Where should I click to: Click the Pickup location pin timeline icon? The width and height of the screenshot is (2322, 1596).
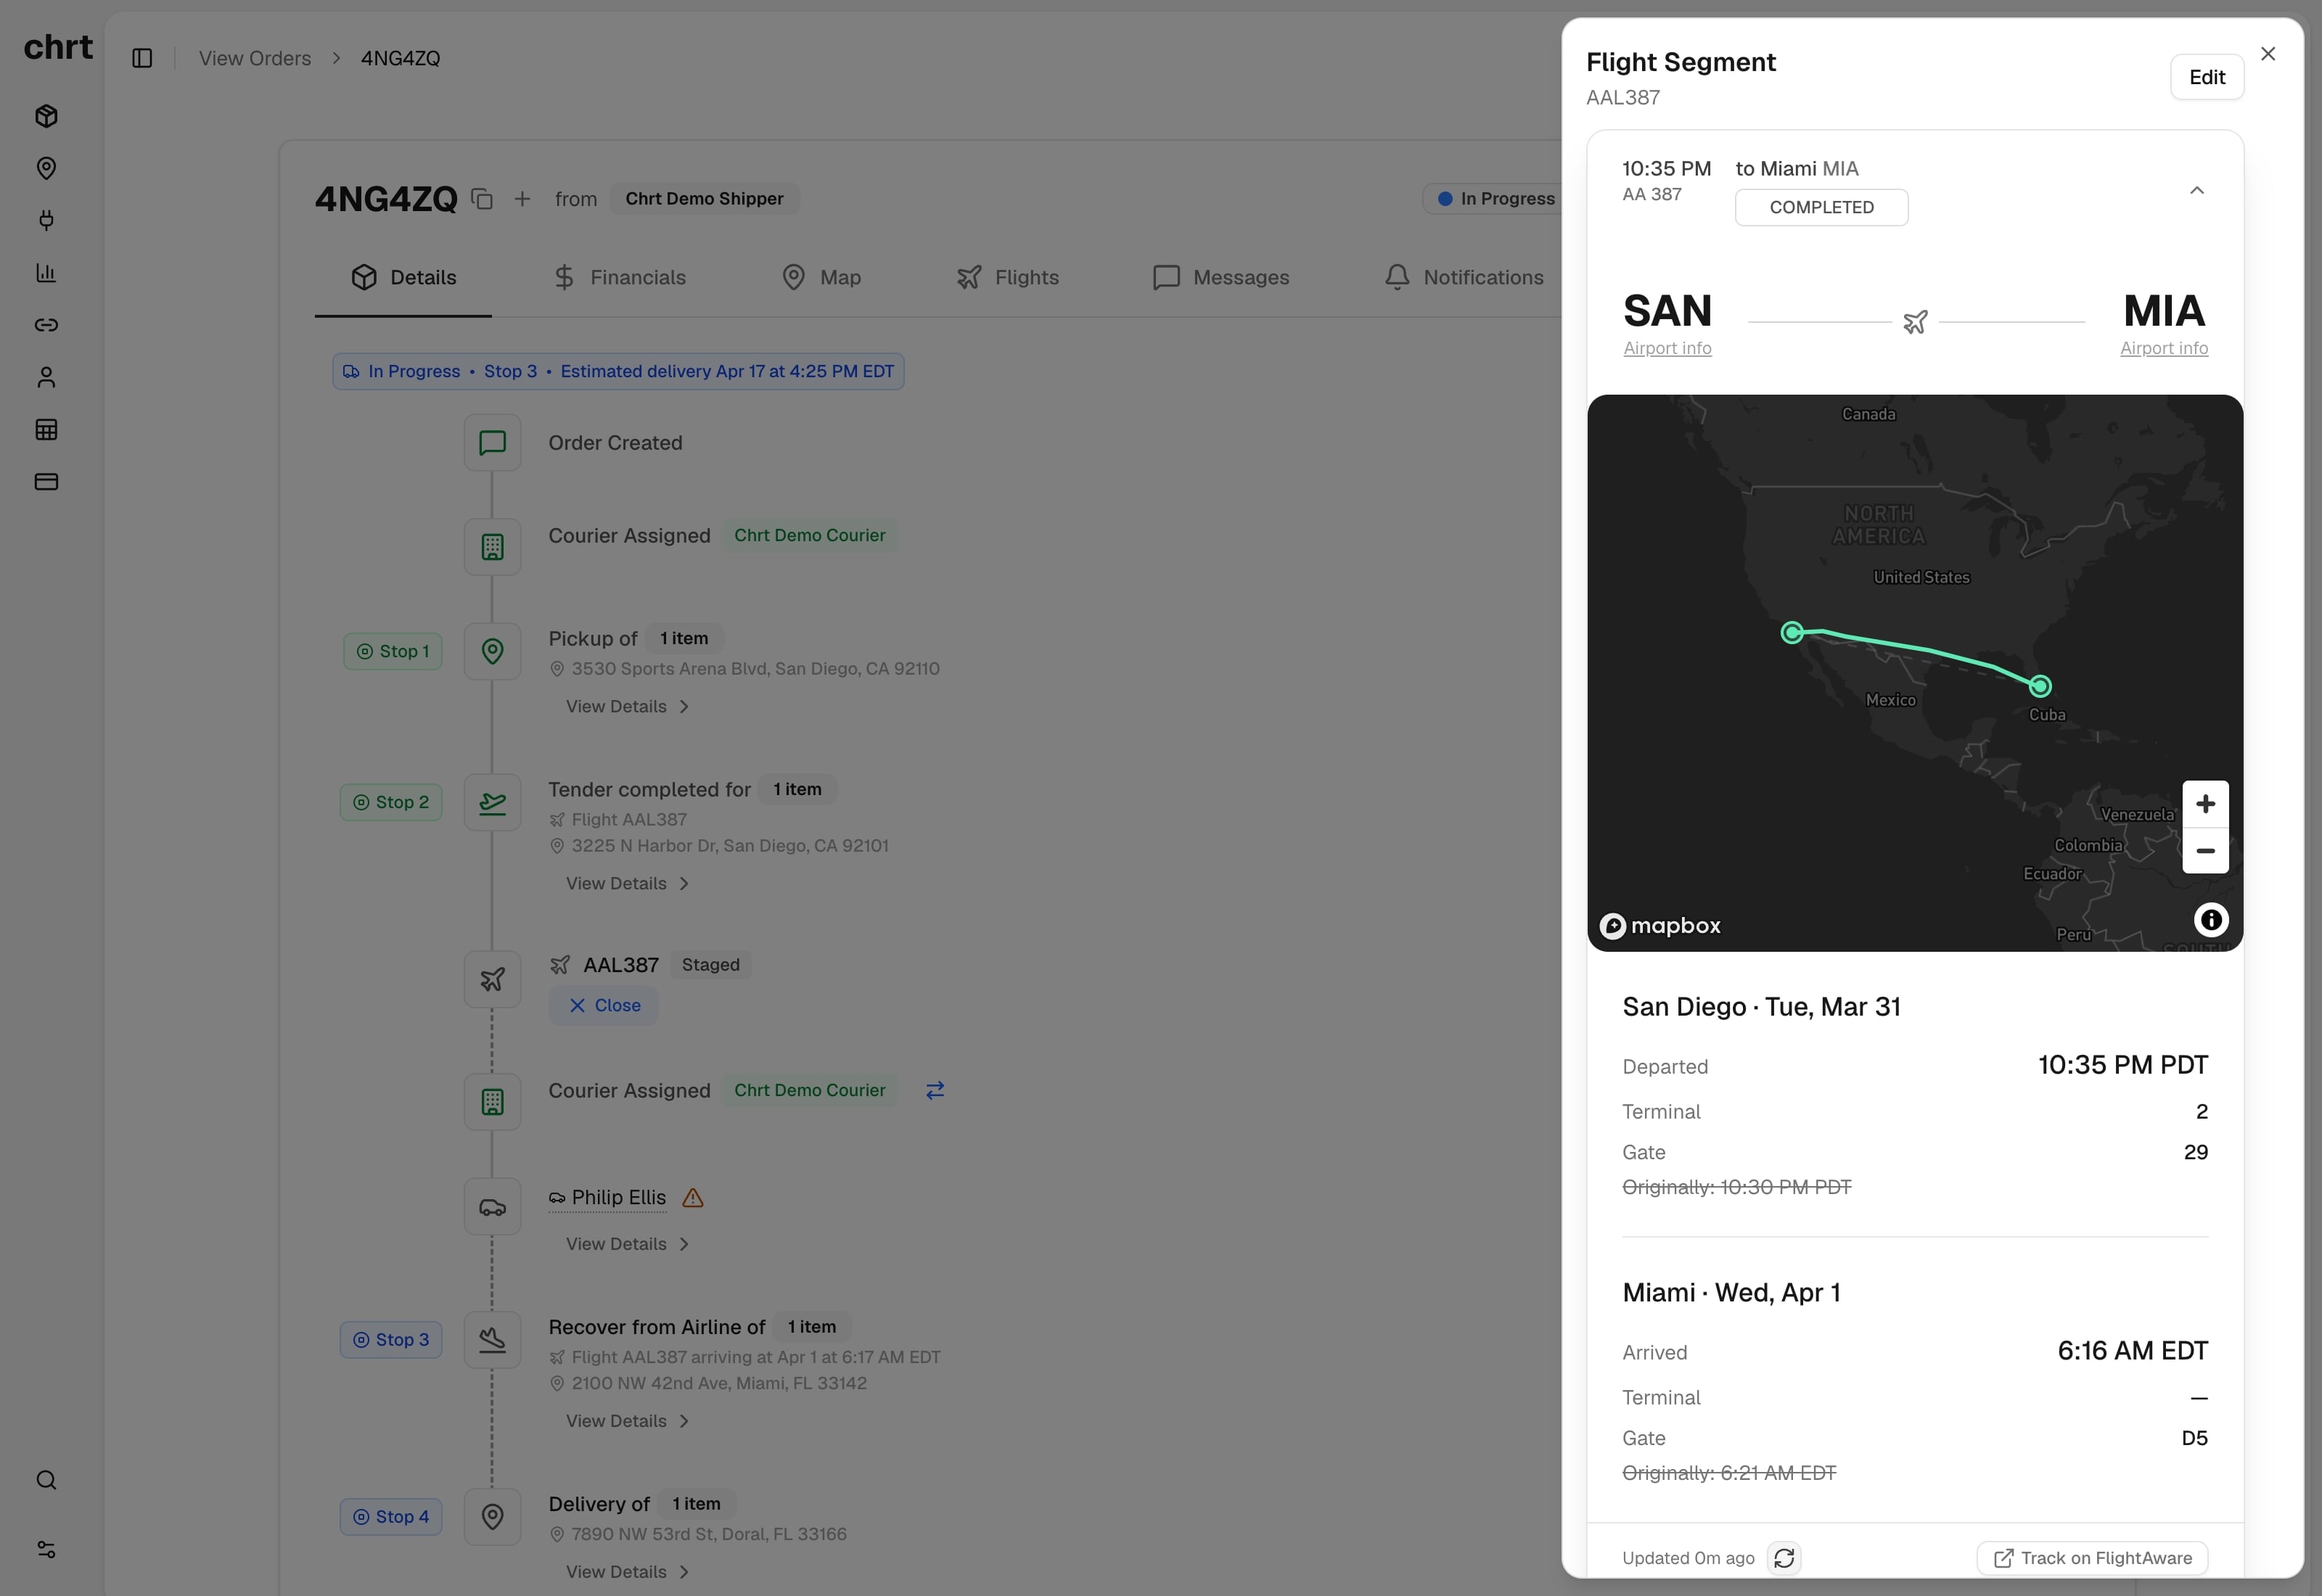(x=492, y=651)
